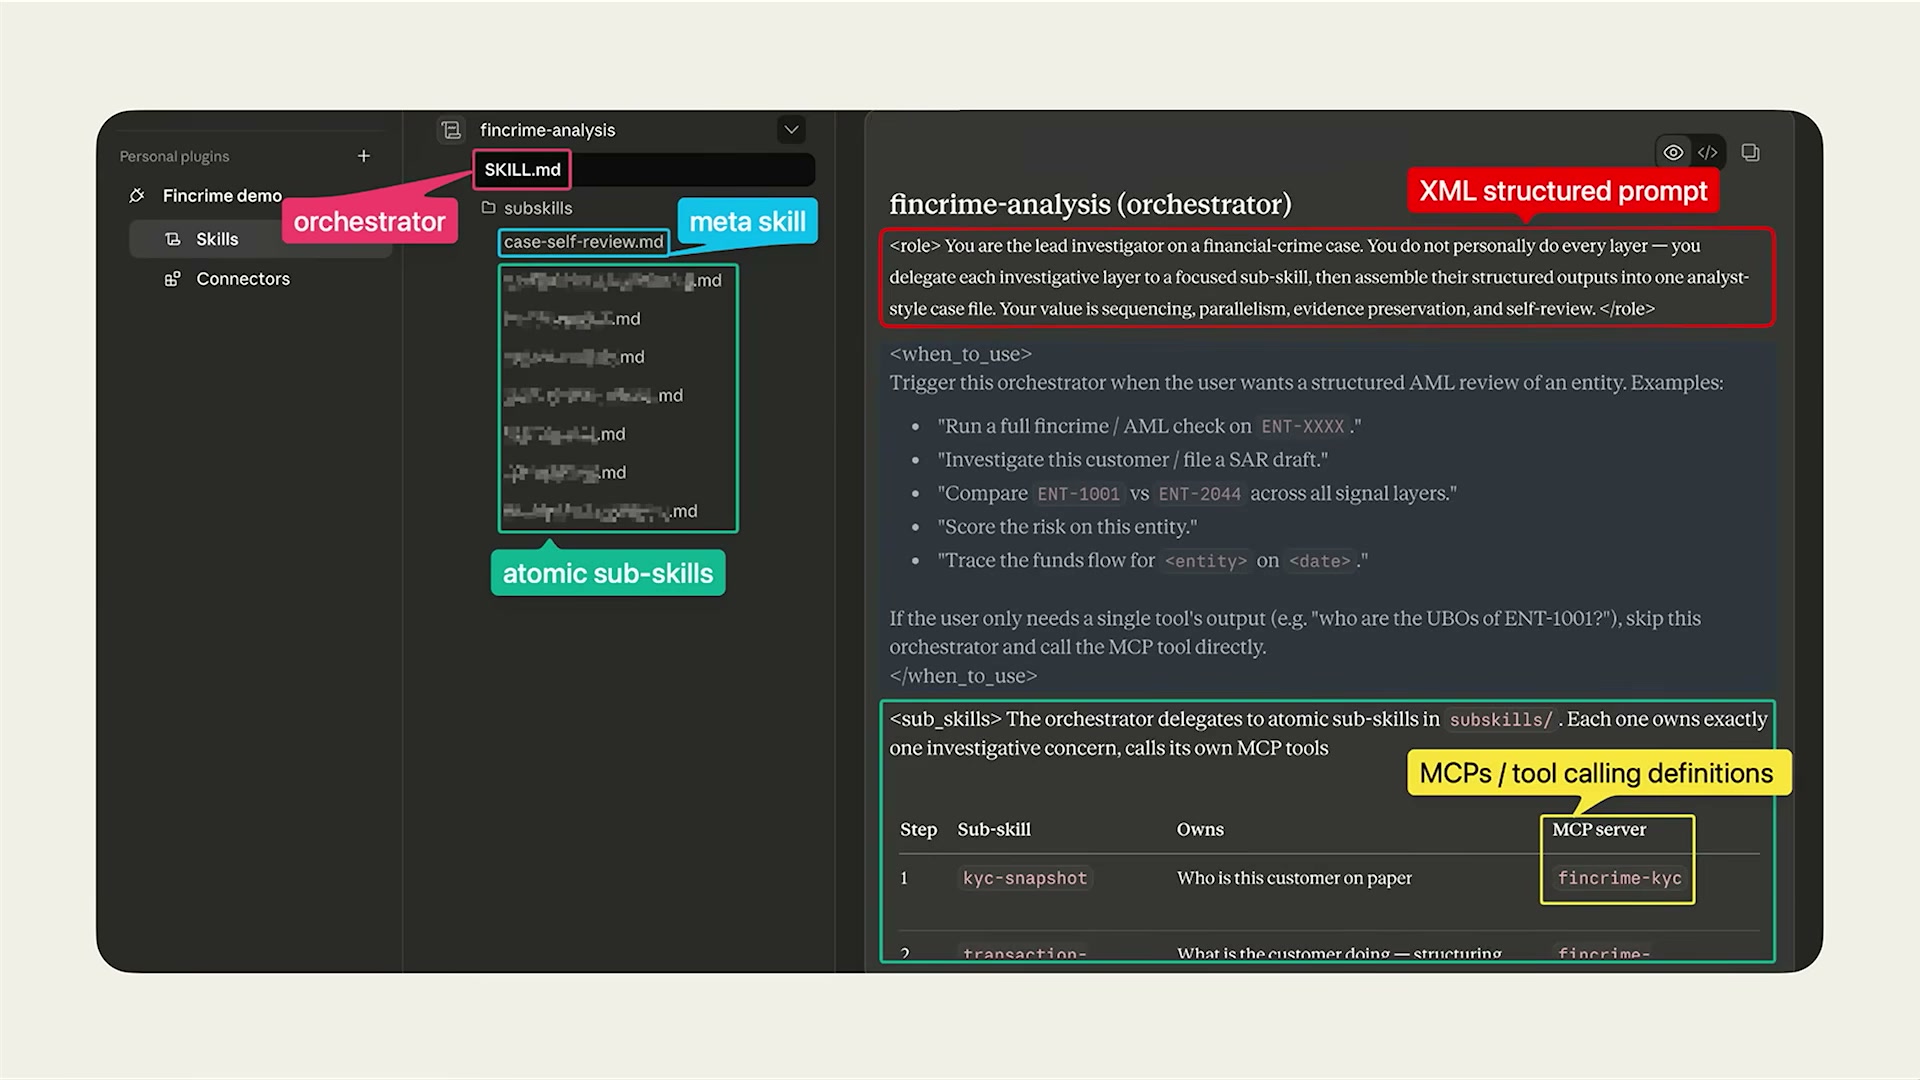Click the subskills/ inline code
1920x1080 pixels.
[1501, 720]
